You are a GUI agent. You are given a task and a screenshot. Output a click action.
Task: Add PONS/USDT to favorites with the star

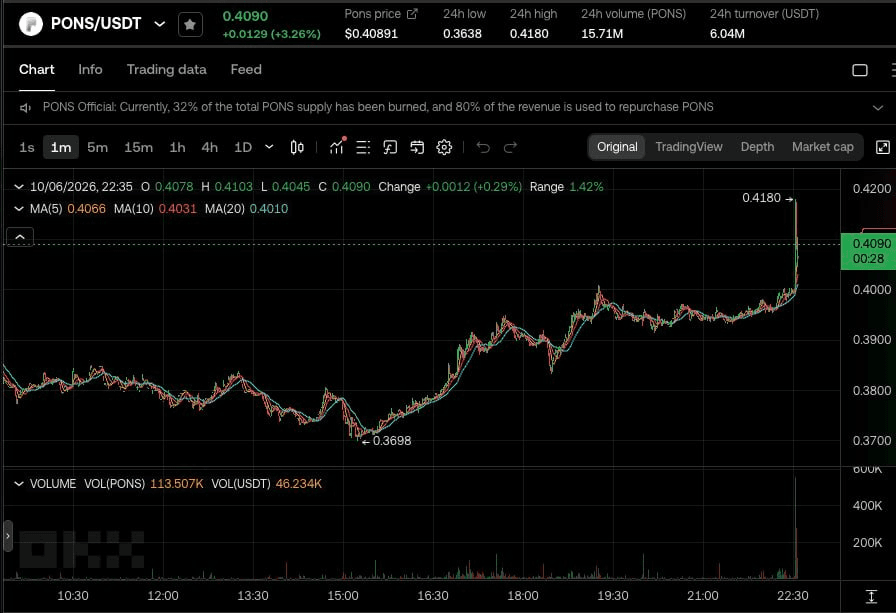tap(190, 25)
